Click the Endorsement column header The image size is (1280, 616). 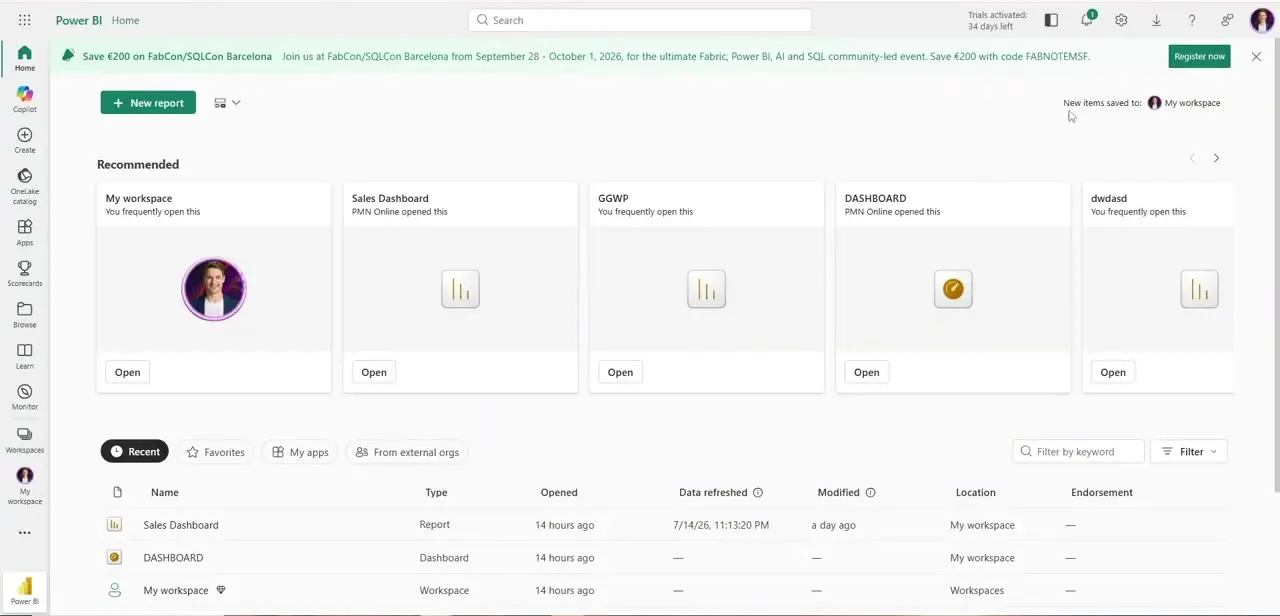tap(1102, 492)
